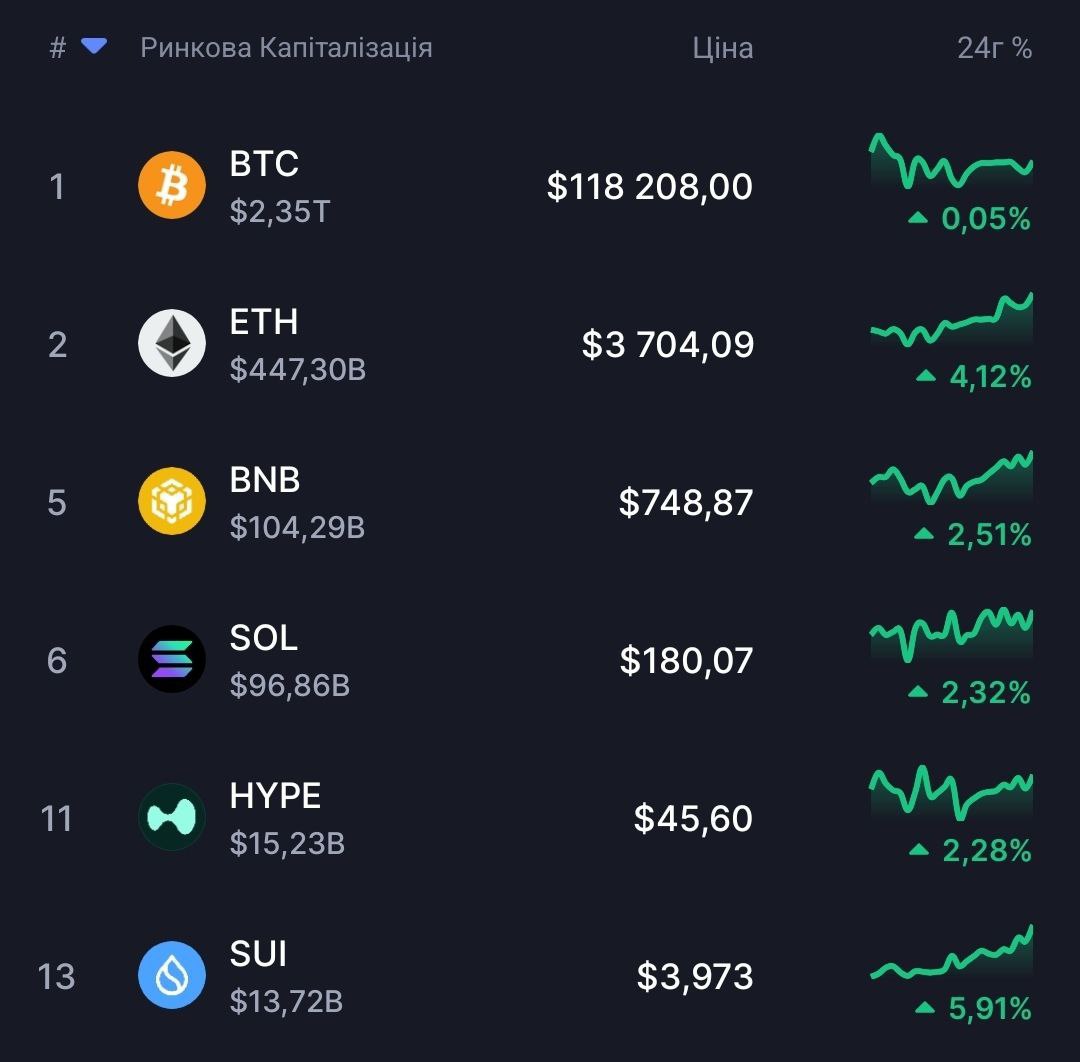The width and height of the screenshot is (1080, 1062).
Task: View the SUI 24-hour sparkline chart
Action: 951,952
